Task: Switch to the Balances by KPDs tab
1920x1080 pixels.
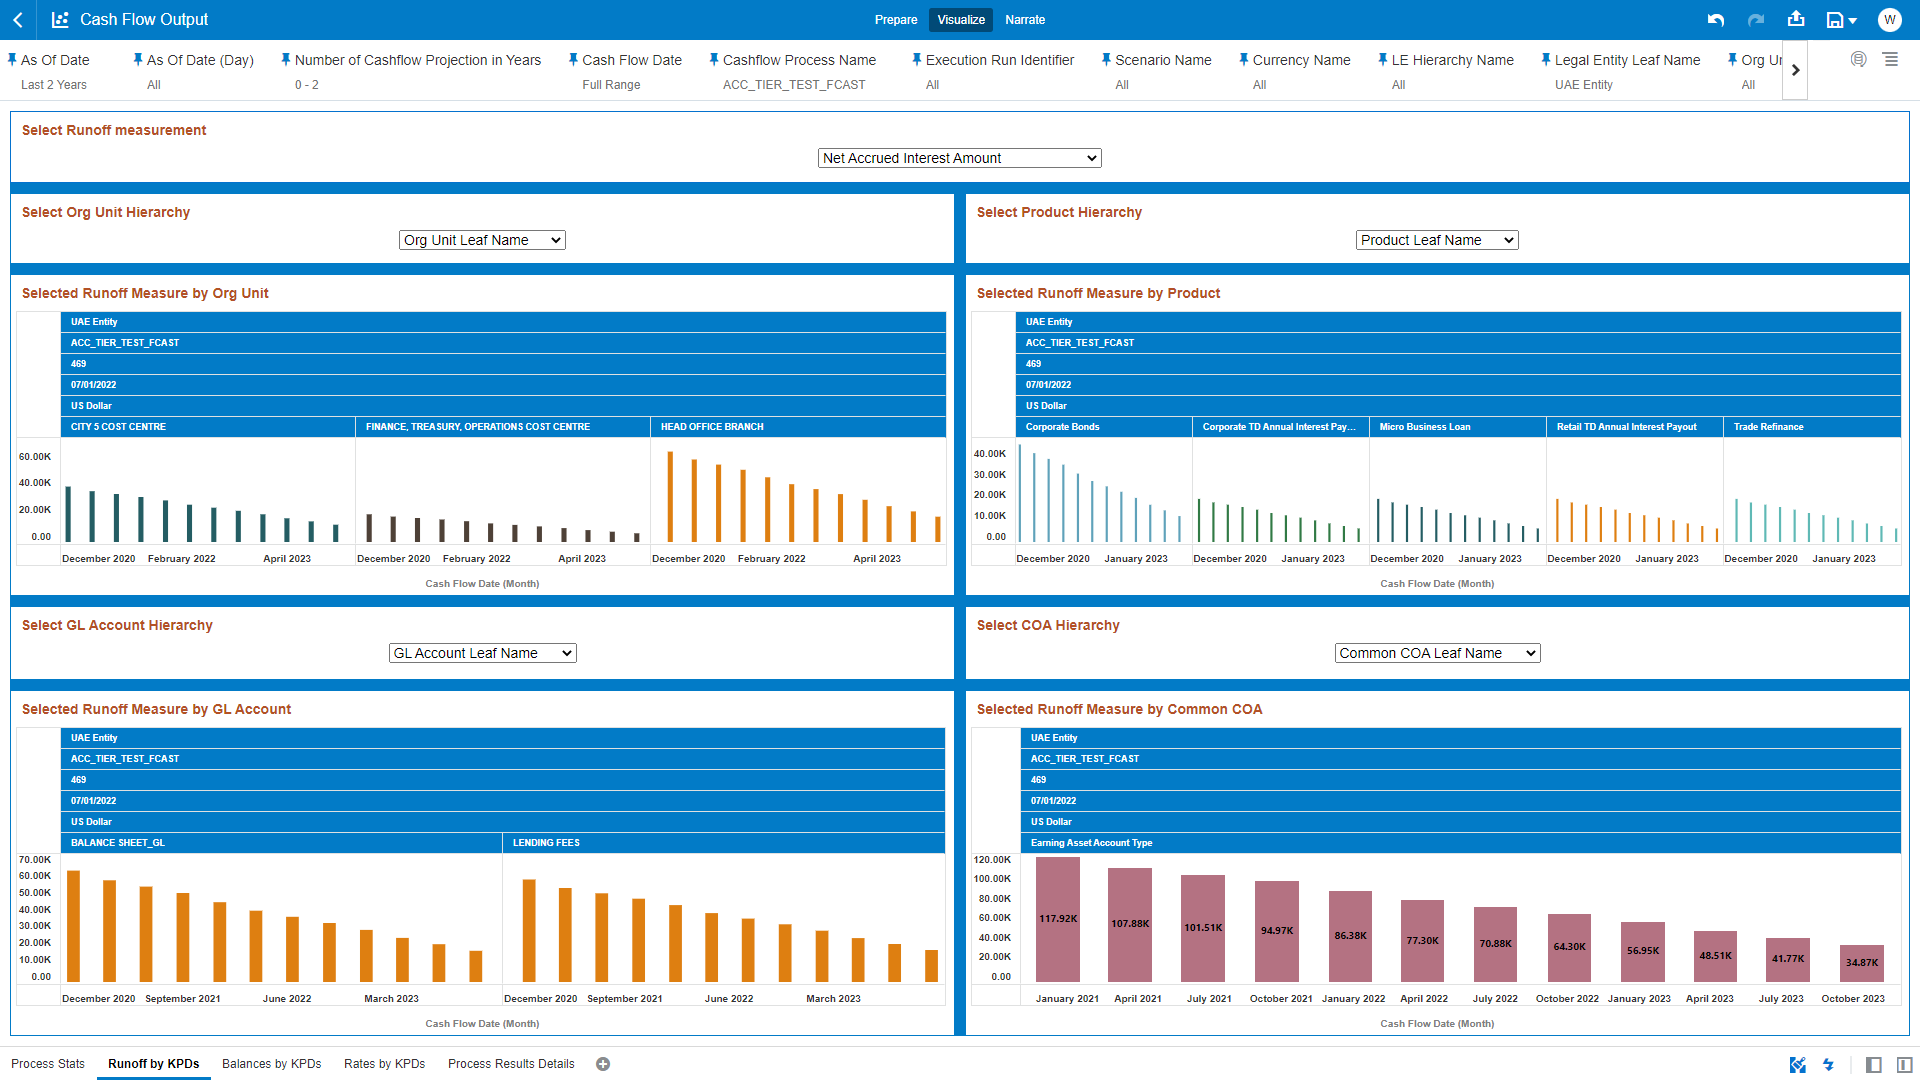Action: pos(271,1064)
